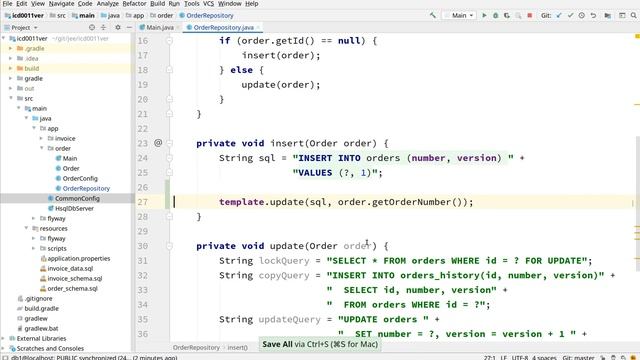The height and width of the screenshot is (360, 640).
Task: Click UTF-8 encoding in status bar
Action: tap(520, 358)
